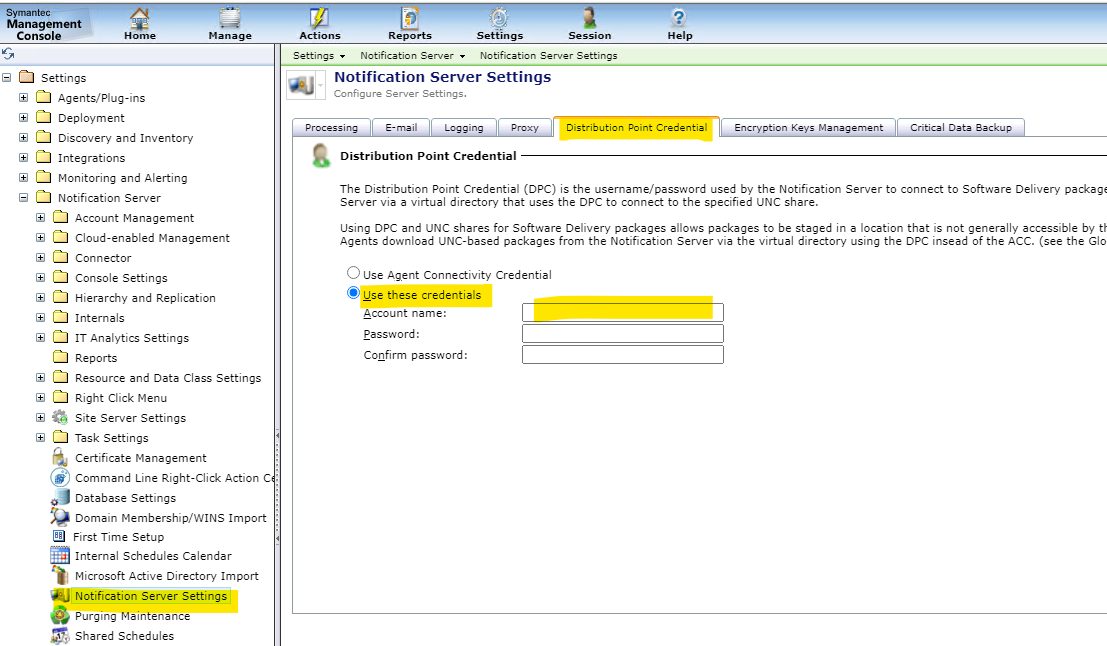Expand the Agents/Plug-ins folder
Image resolution: width=1107 pixels, height=646 pixels.
24,98
